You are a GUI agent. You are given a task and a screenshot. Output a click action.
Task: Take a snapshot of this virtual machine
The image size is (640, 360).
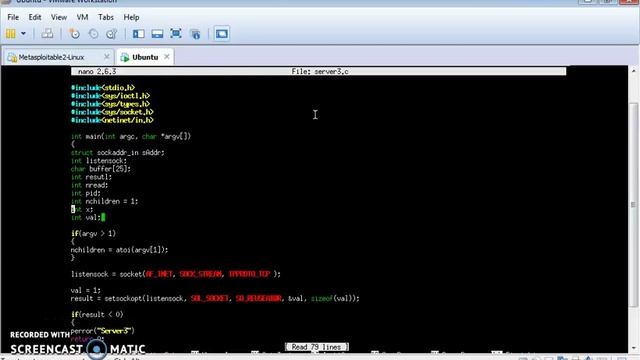[74, 34]
